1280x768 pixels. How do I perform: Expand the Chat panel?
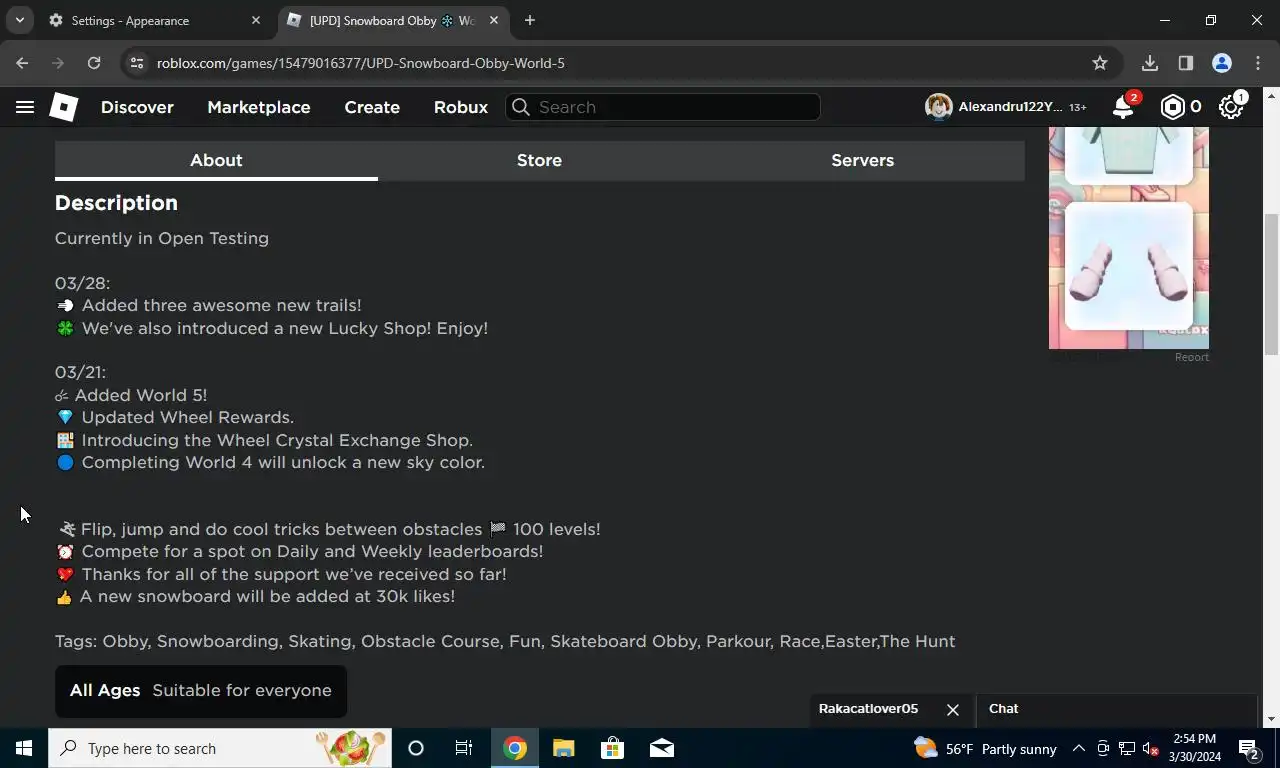1116,709
